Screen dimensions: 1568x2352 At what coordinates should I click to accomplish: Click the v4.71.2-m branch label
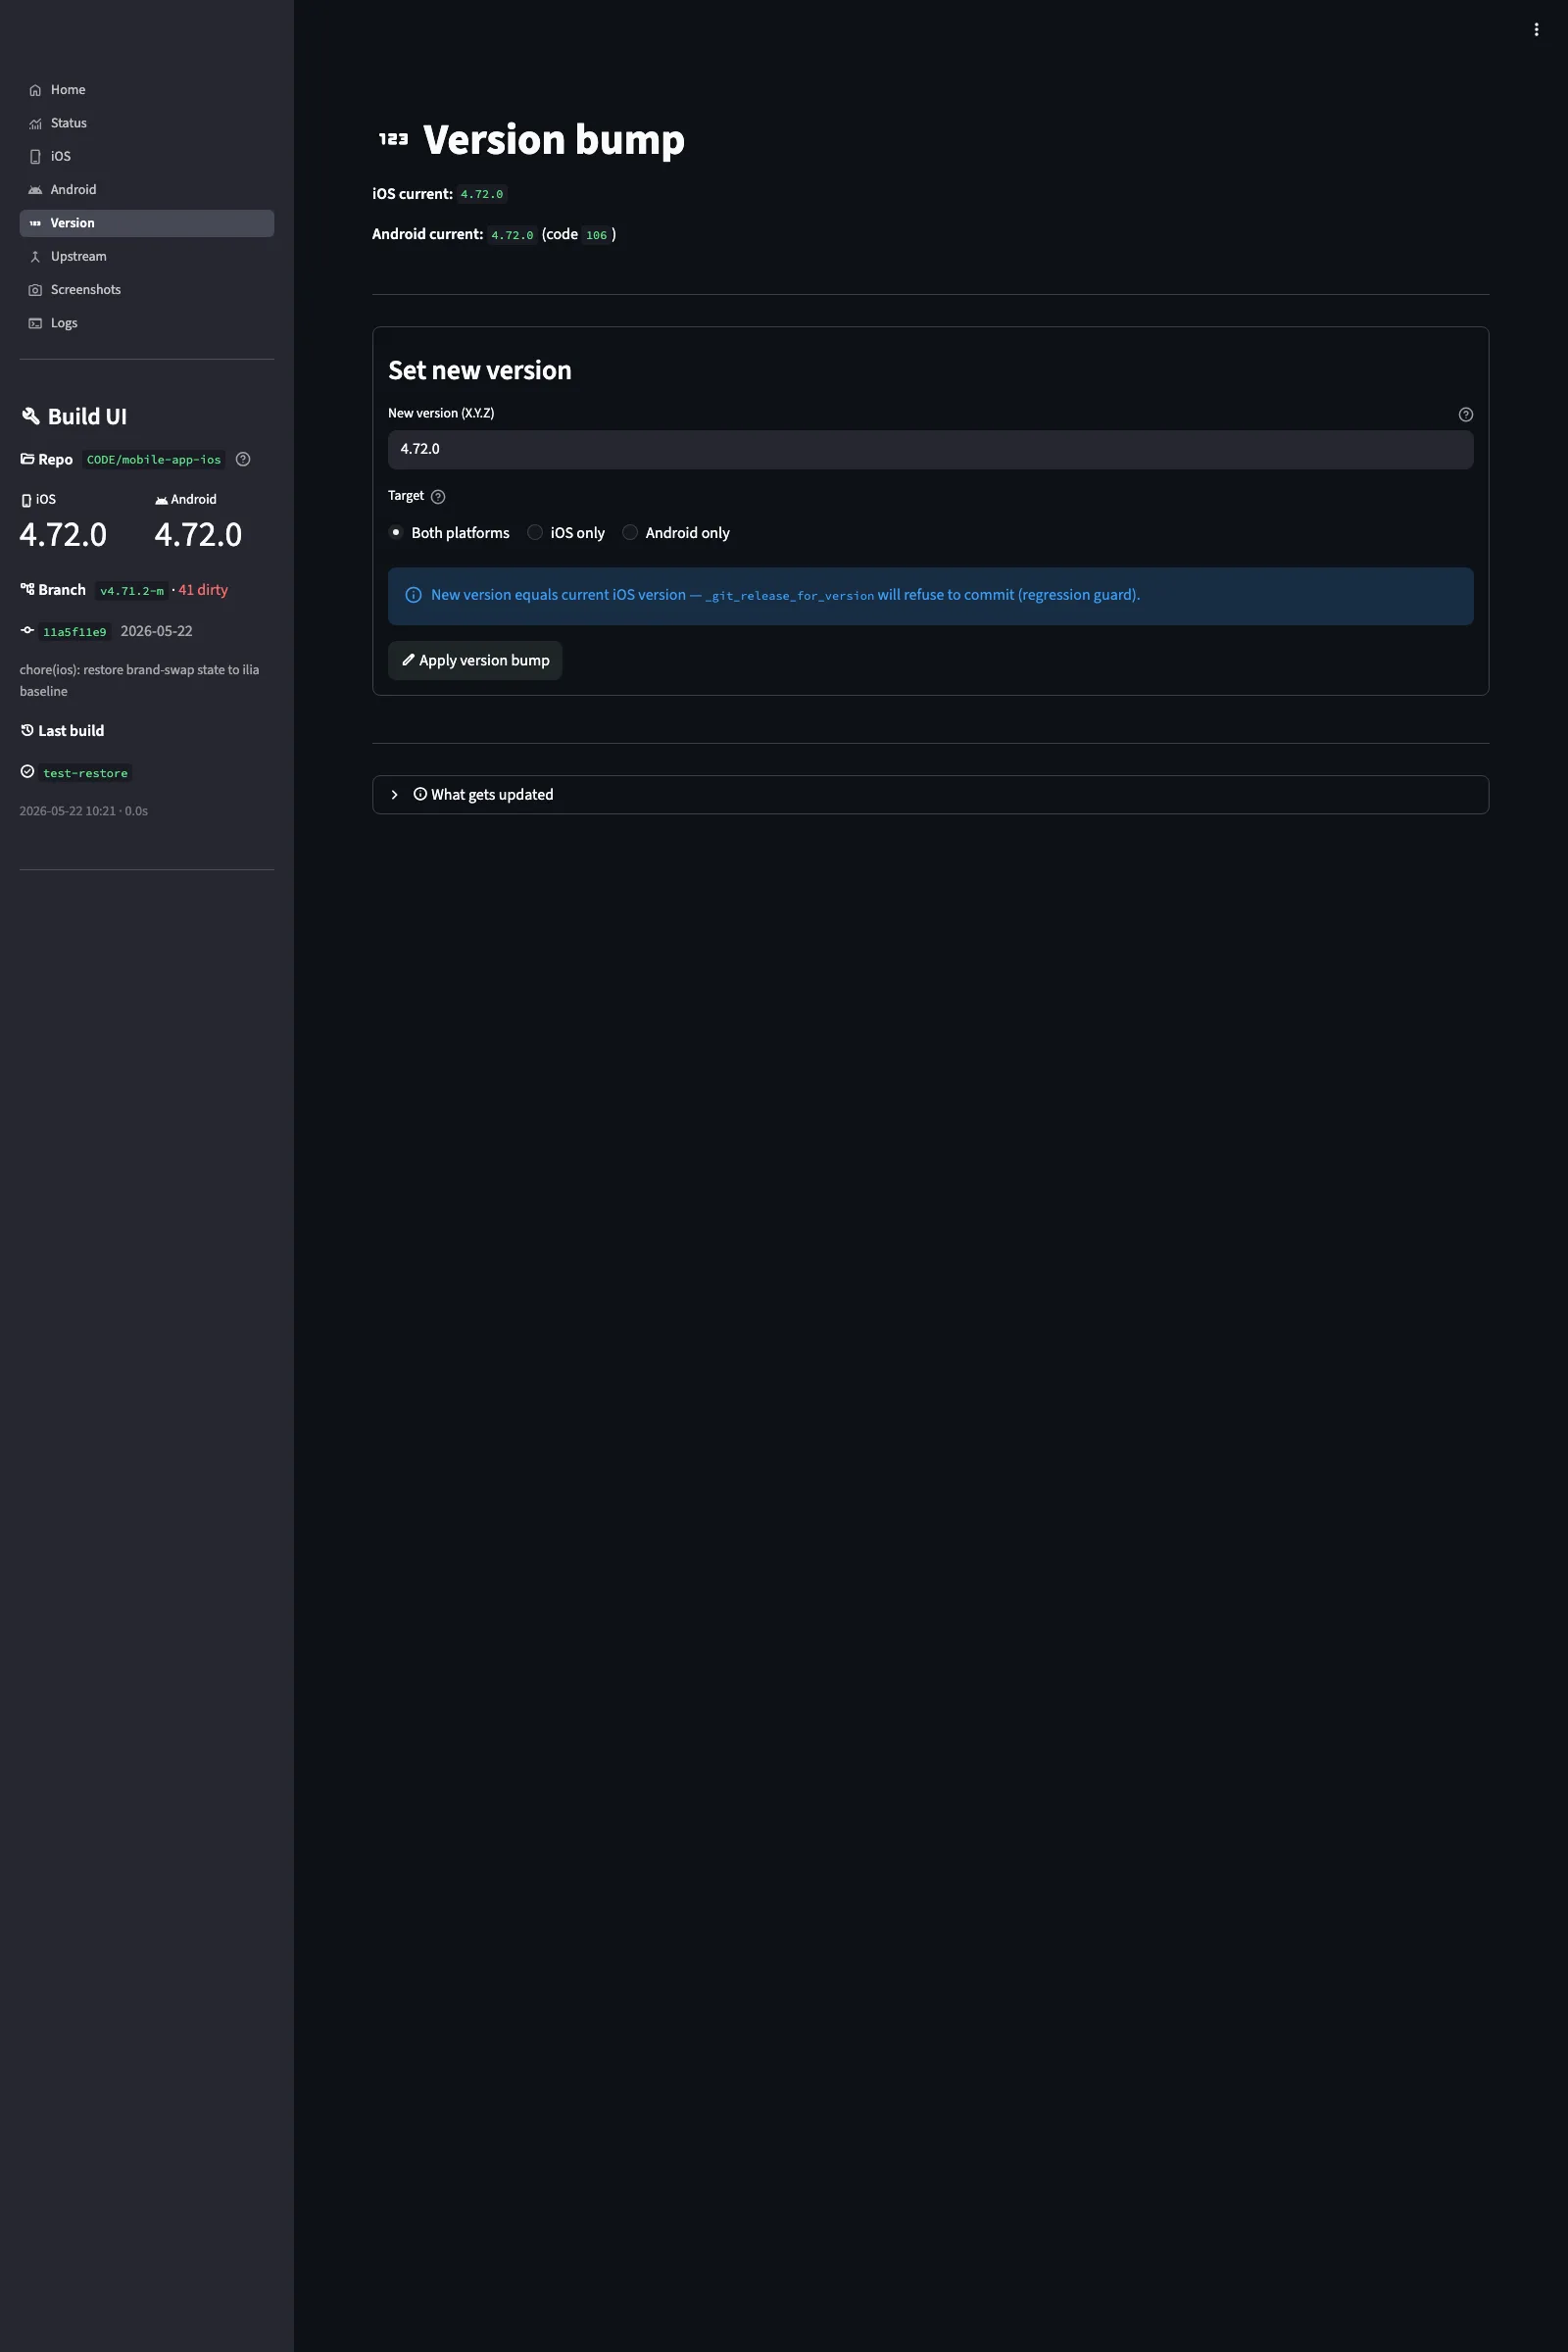(132, 591)
